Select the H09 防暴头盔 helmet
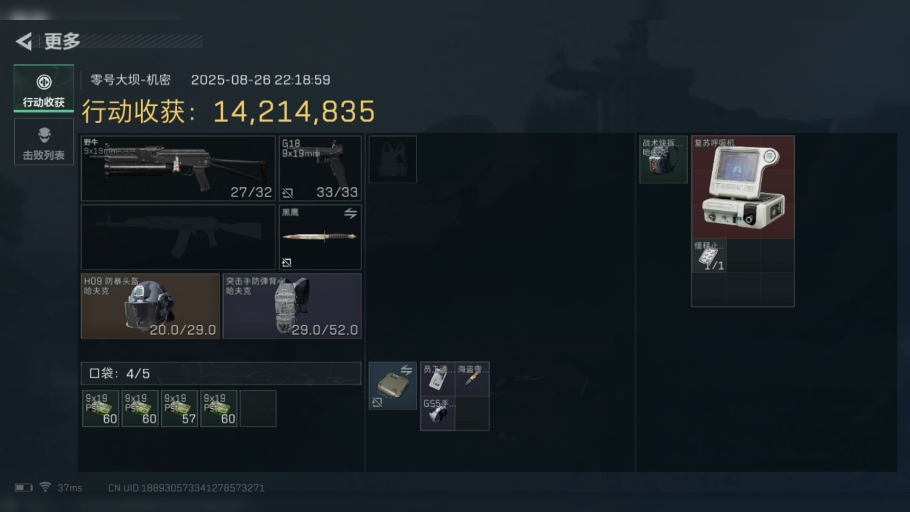The height and width of the screenshot is (512, 910). point(150,306)
